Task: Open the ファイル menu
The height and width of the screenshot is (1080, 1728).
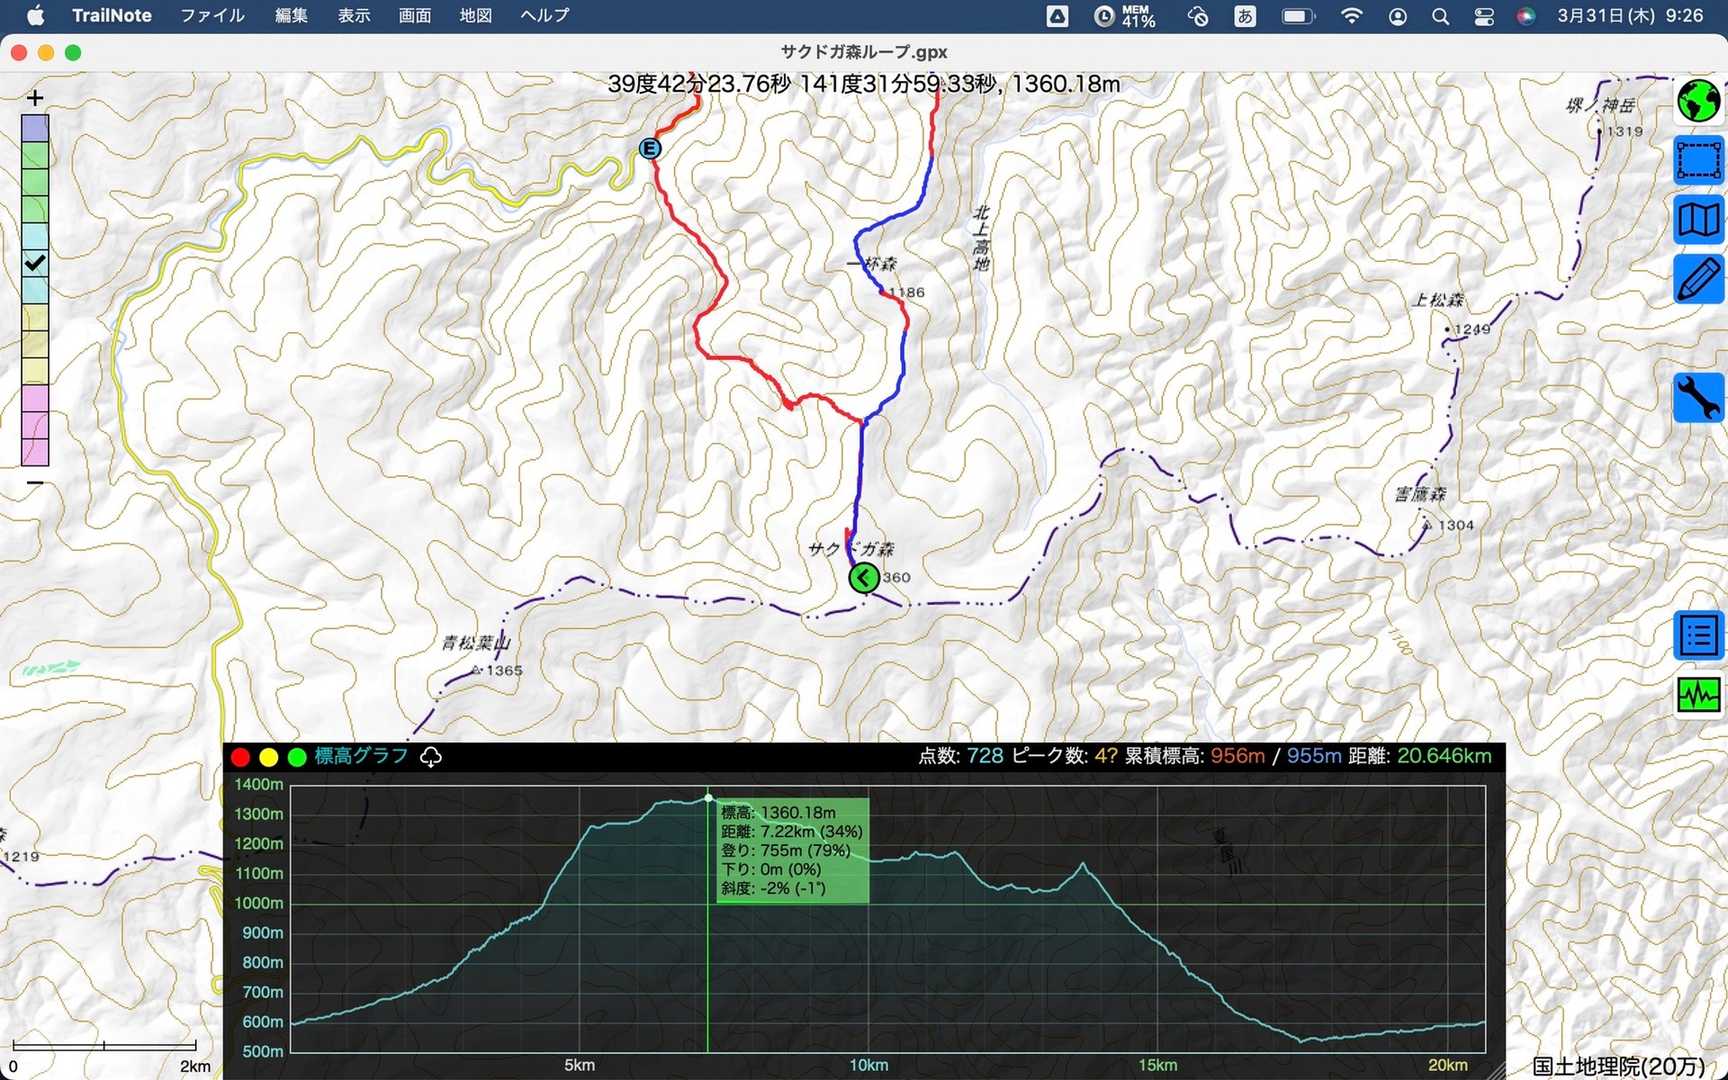Action: point(212,16)
